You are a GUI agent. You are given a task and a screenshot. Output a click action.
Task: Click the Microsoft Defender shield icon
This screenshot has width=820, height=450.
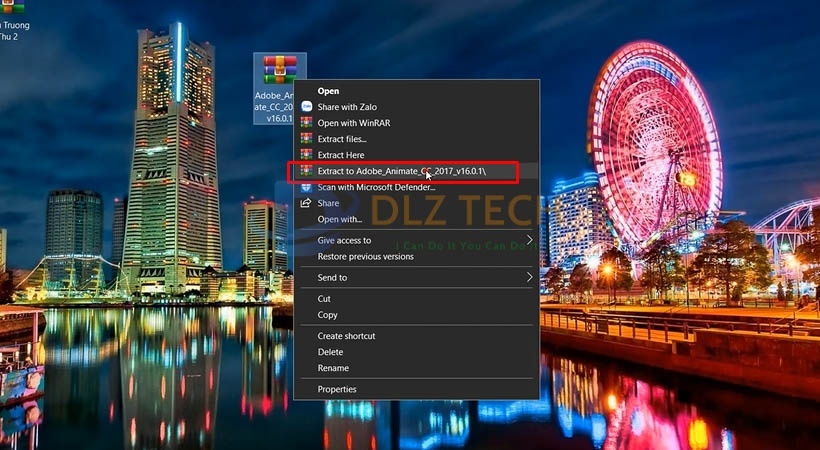pos(307,187)
